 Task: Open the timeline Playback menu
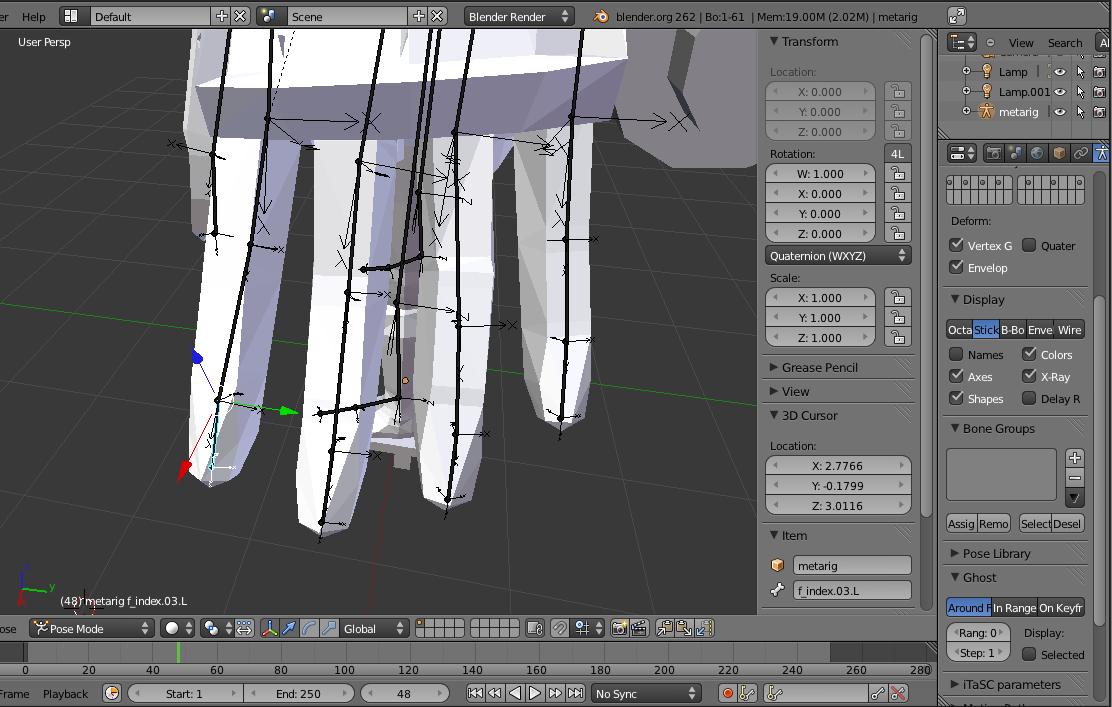(65, 694)
